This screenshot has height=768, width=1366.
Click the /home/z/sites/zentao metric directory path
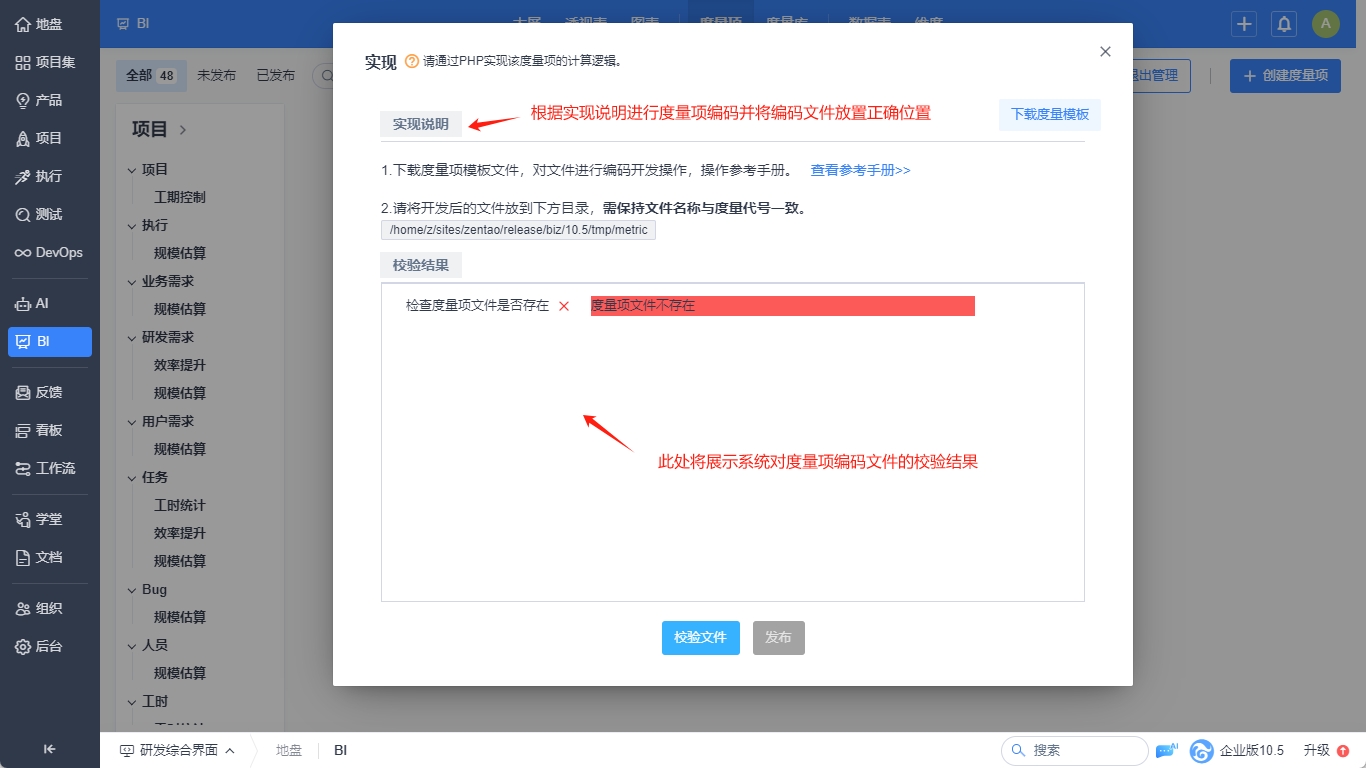[518, 231]
